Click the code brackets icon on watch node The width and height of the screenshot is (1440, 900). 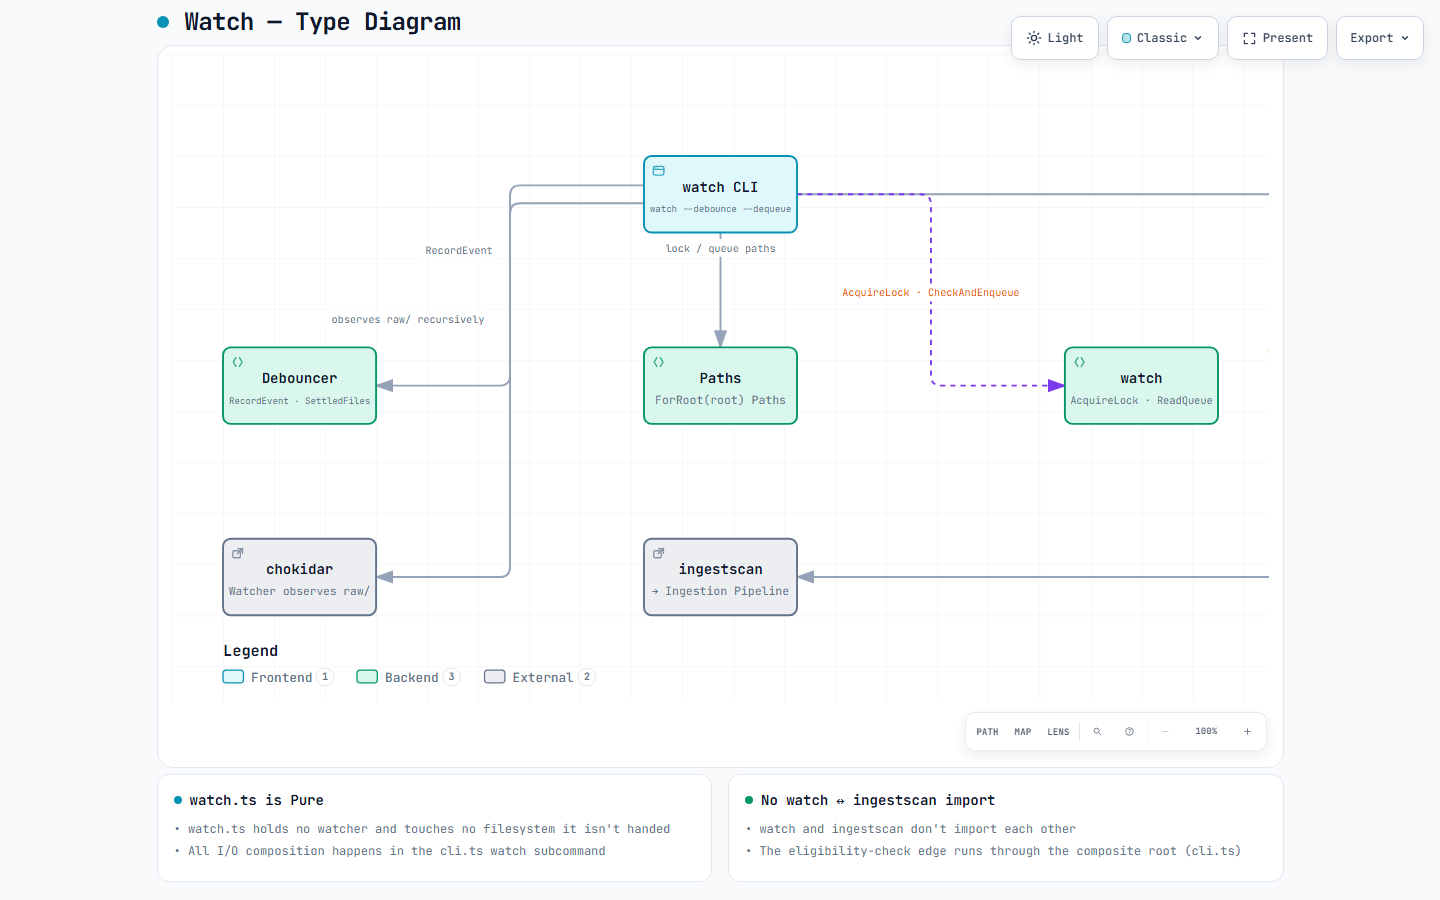[1080, 362]
